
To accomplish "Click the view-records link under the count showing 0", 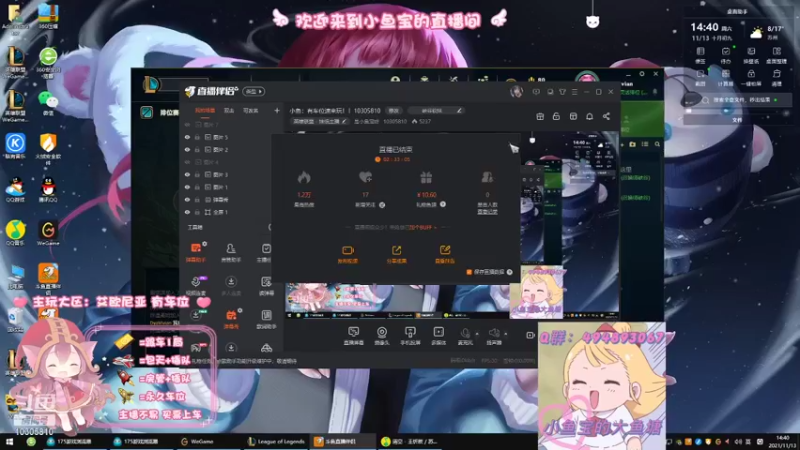I will point(487,211).
